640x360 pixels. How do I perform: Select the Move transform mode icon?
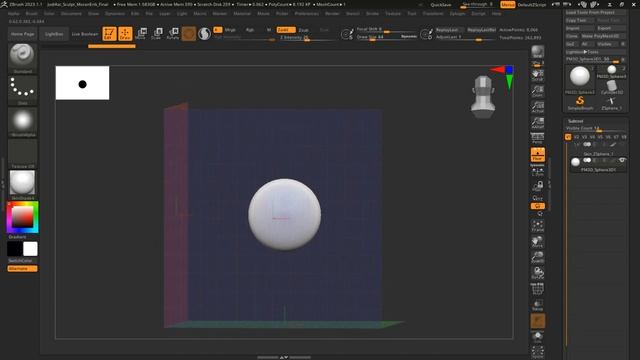tap(141, 33)
